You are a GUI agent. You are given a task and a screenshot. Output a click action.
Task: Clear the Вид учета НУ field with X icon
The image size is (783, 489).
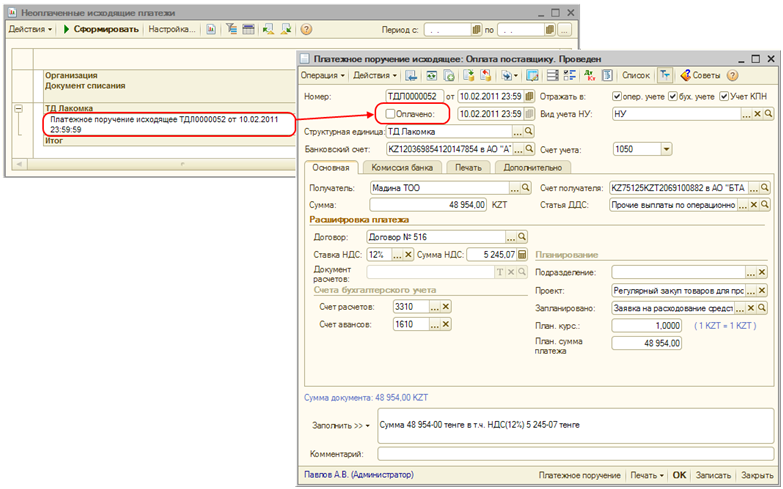click(756, 114)
